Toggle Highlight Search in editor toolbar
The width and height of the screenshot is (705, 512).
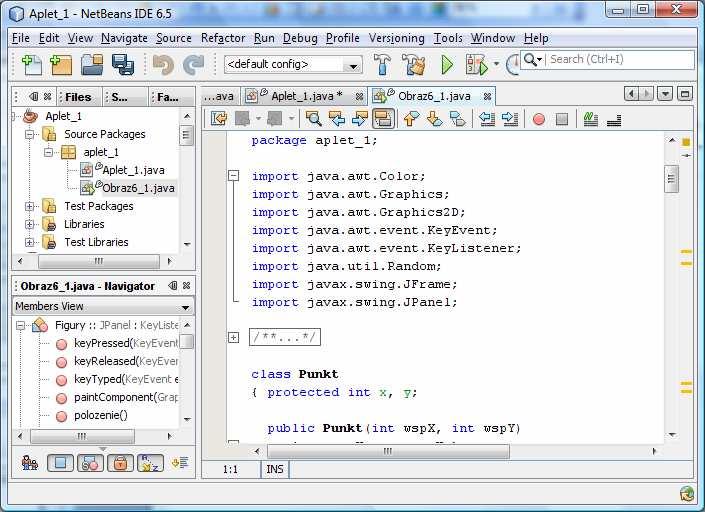tap(383, 119)
